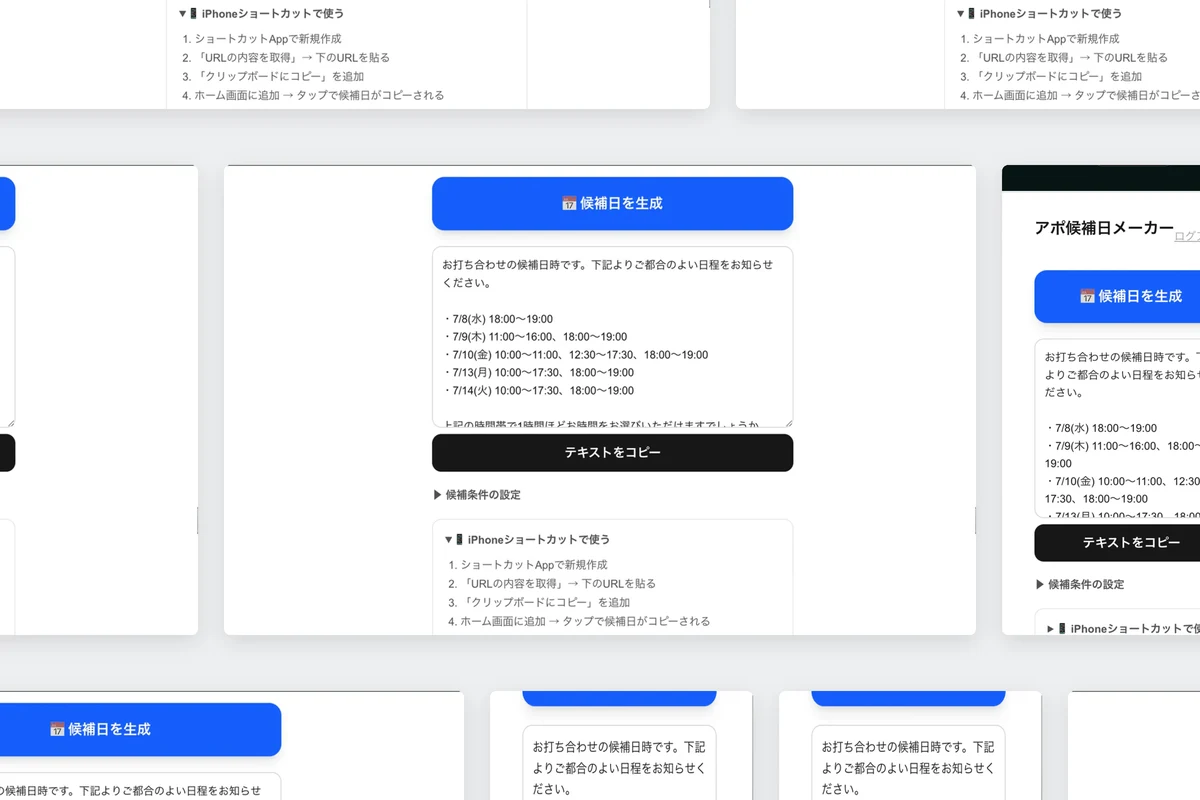Click テキストをコピー button in アポ候補日メーカー card
The height and width of the screenshot is (800, 1200).
coord(1117,542)
